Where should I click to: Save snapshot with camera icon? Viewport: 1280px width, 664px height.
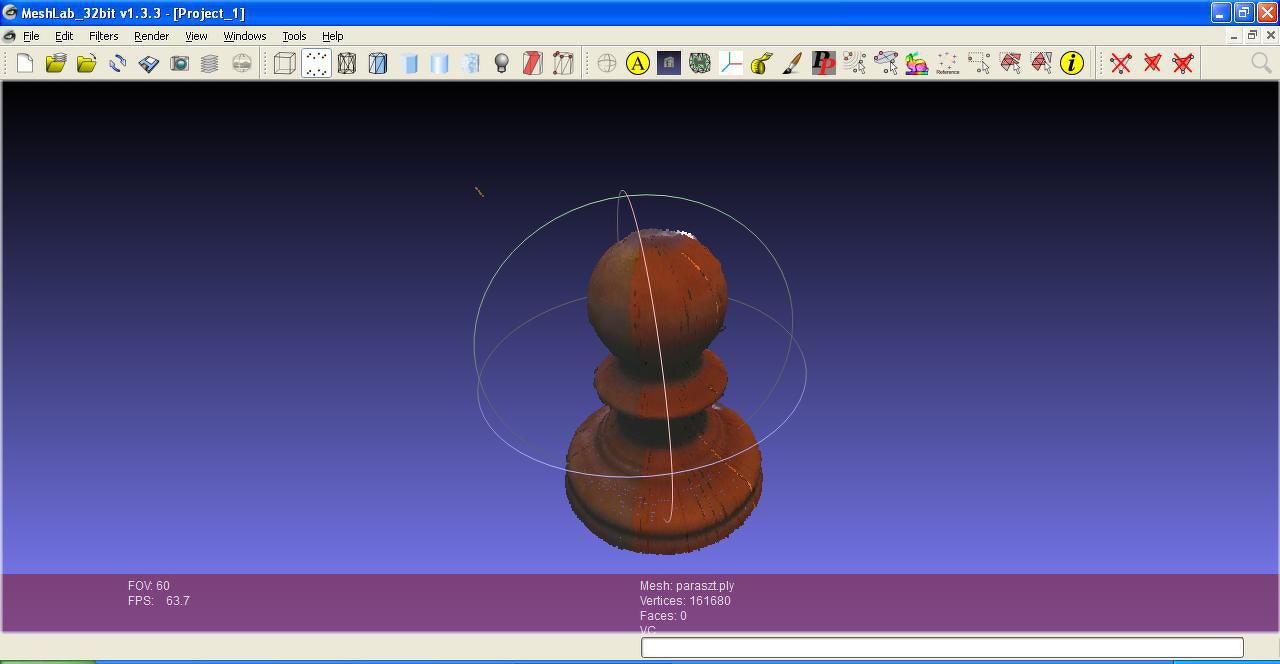click(179, 63)
